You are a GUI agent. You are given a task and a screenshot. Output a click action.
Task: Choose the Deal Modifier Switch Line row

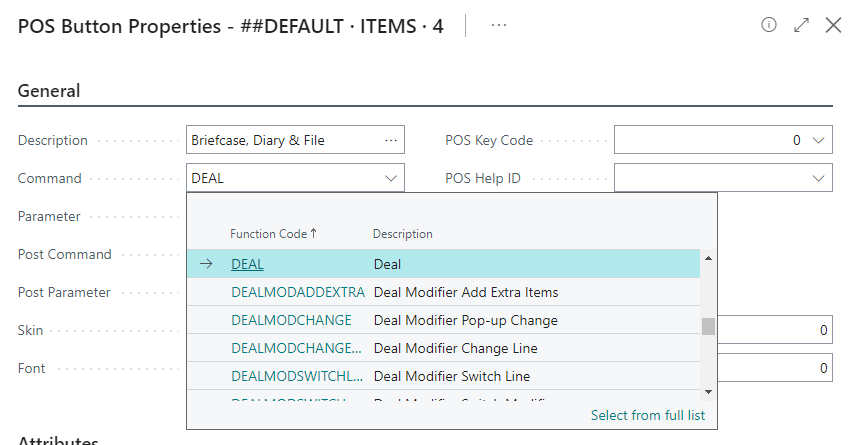tap(451, 376)
